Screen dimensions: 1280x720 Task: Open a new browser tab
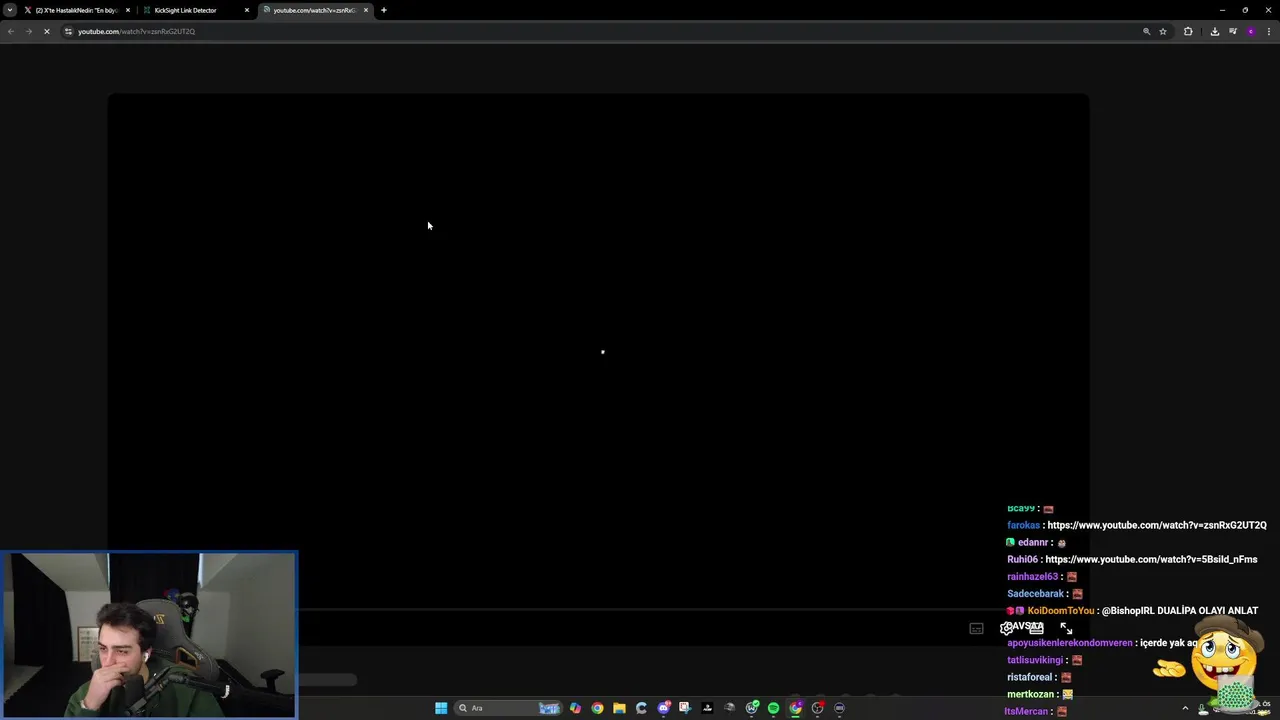pos(384,10)
